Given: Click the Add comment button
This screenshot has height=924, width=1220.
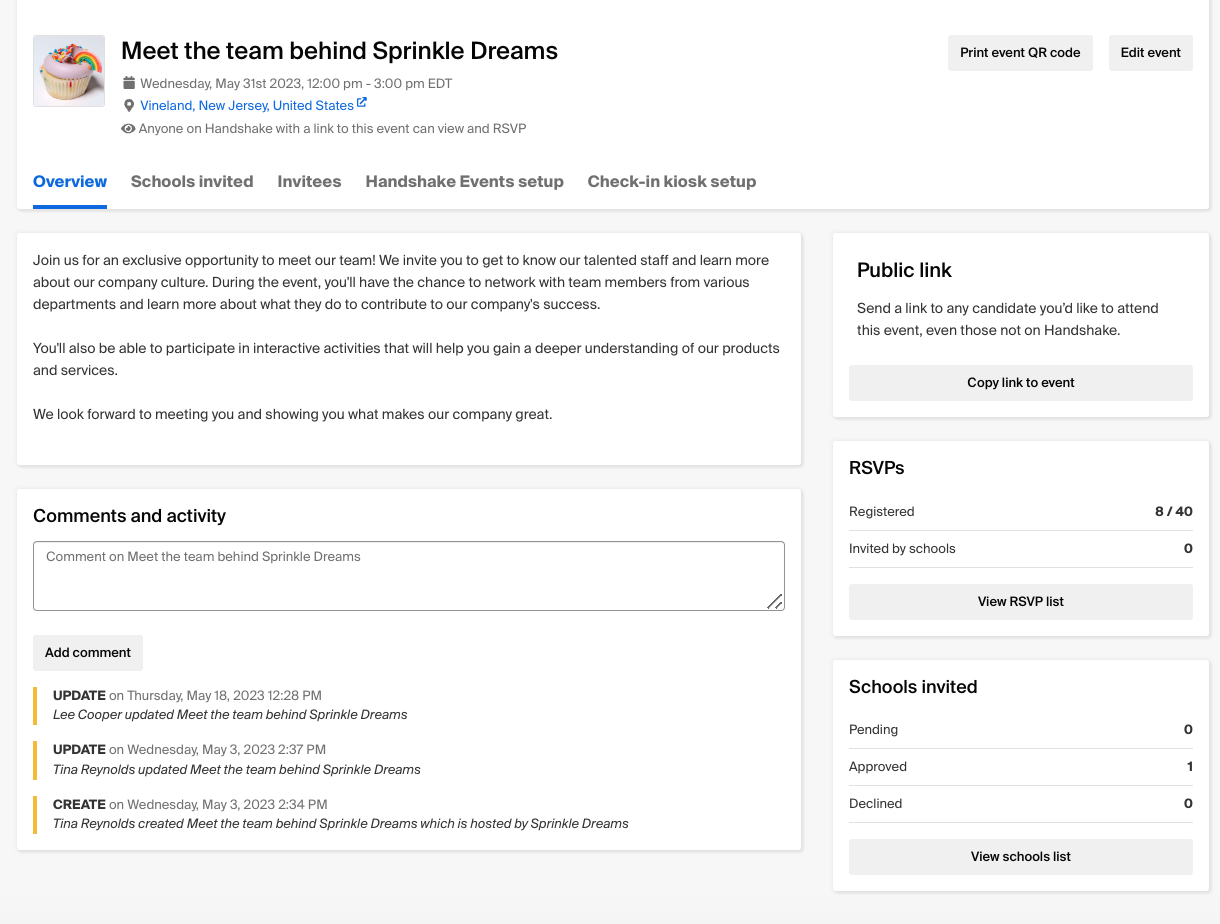Looking at the screenshot, I should [x=88, y=652].
